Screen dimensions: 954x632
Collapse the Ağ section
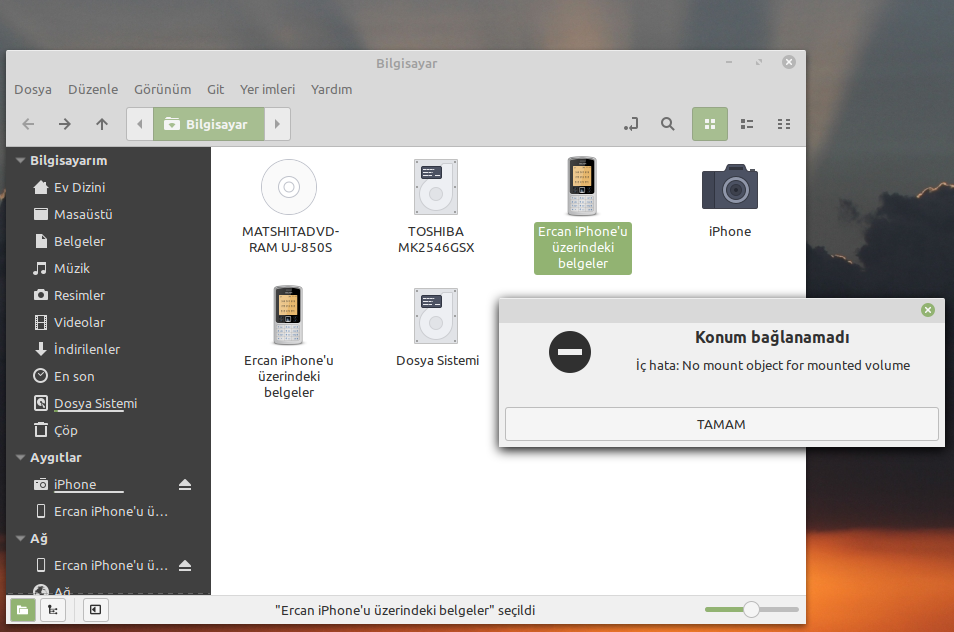click(x=21, y=538)
